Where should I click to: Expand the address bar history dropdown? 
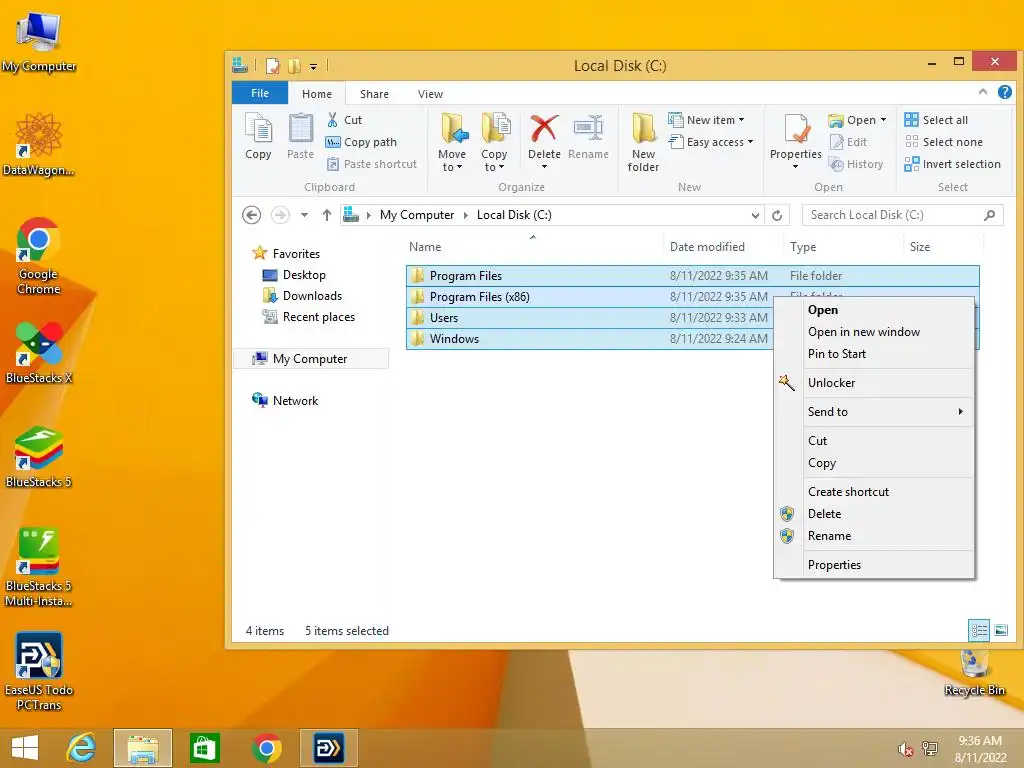755,215
